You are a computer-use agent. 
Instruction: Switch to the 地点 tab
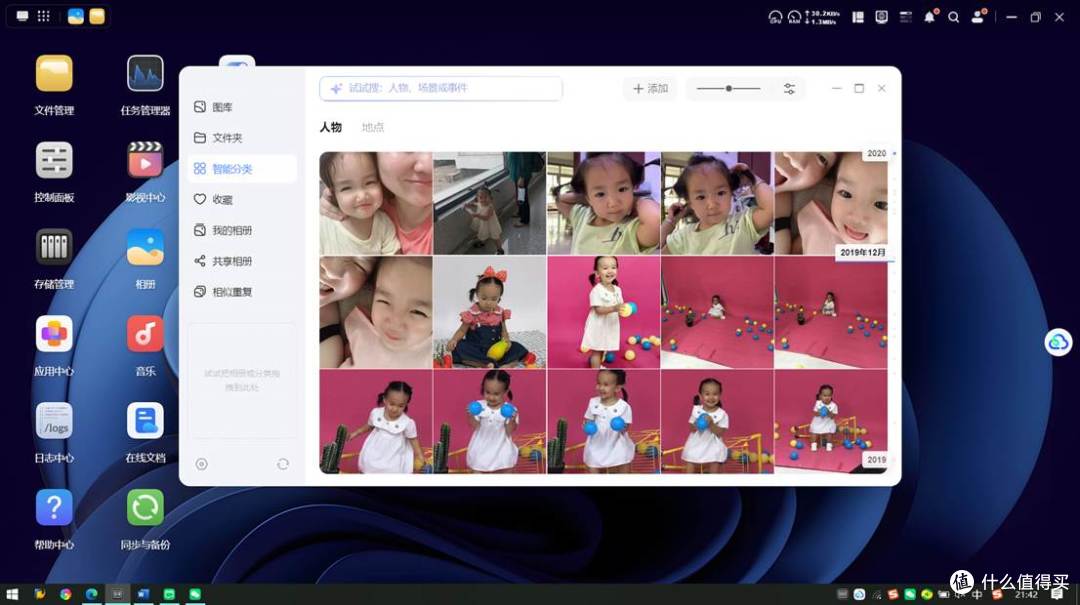click(x=373, y=127)
